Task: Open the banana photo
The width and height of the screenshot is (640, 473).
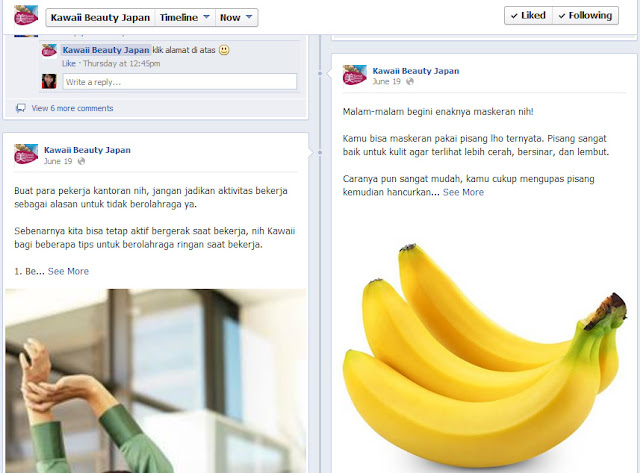Action: [x=484, y=355]
